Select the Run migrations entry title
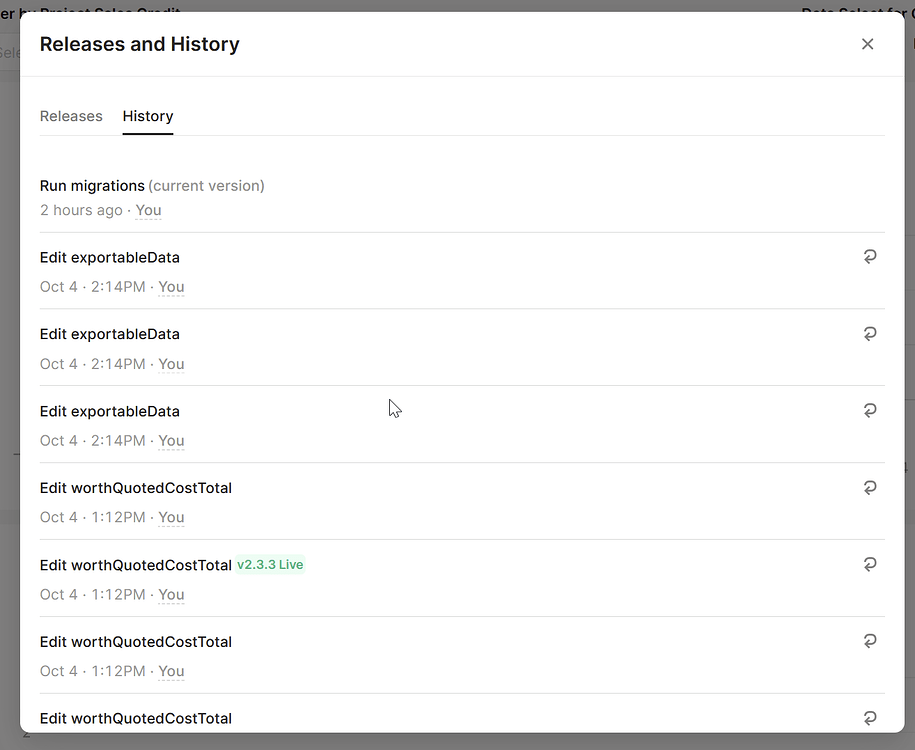Viewport: 915px width, 750px height. pos(92,186)
